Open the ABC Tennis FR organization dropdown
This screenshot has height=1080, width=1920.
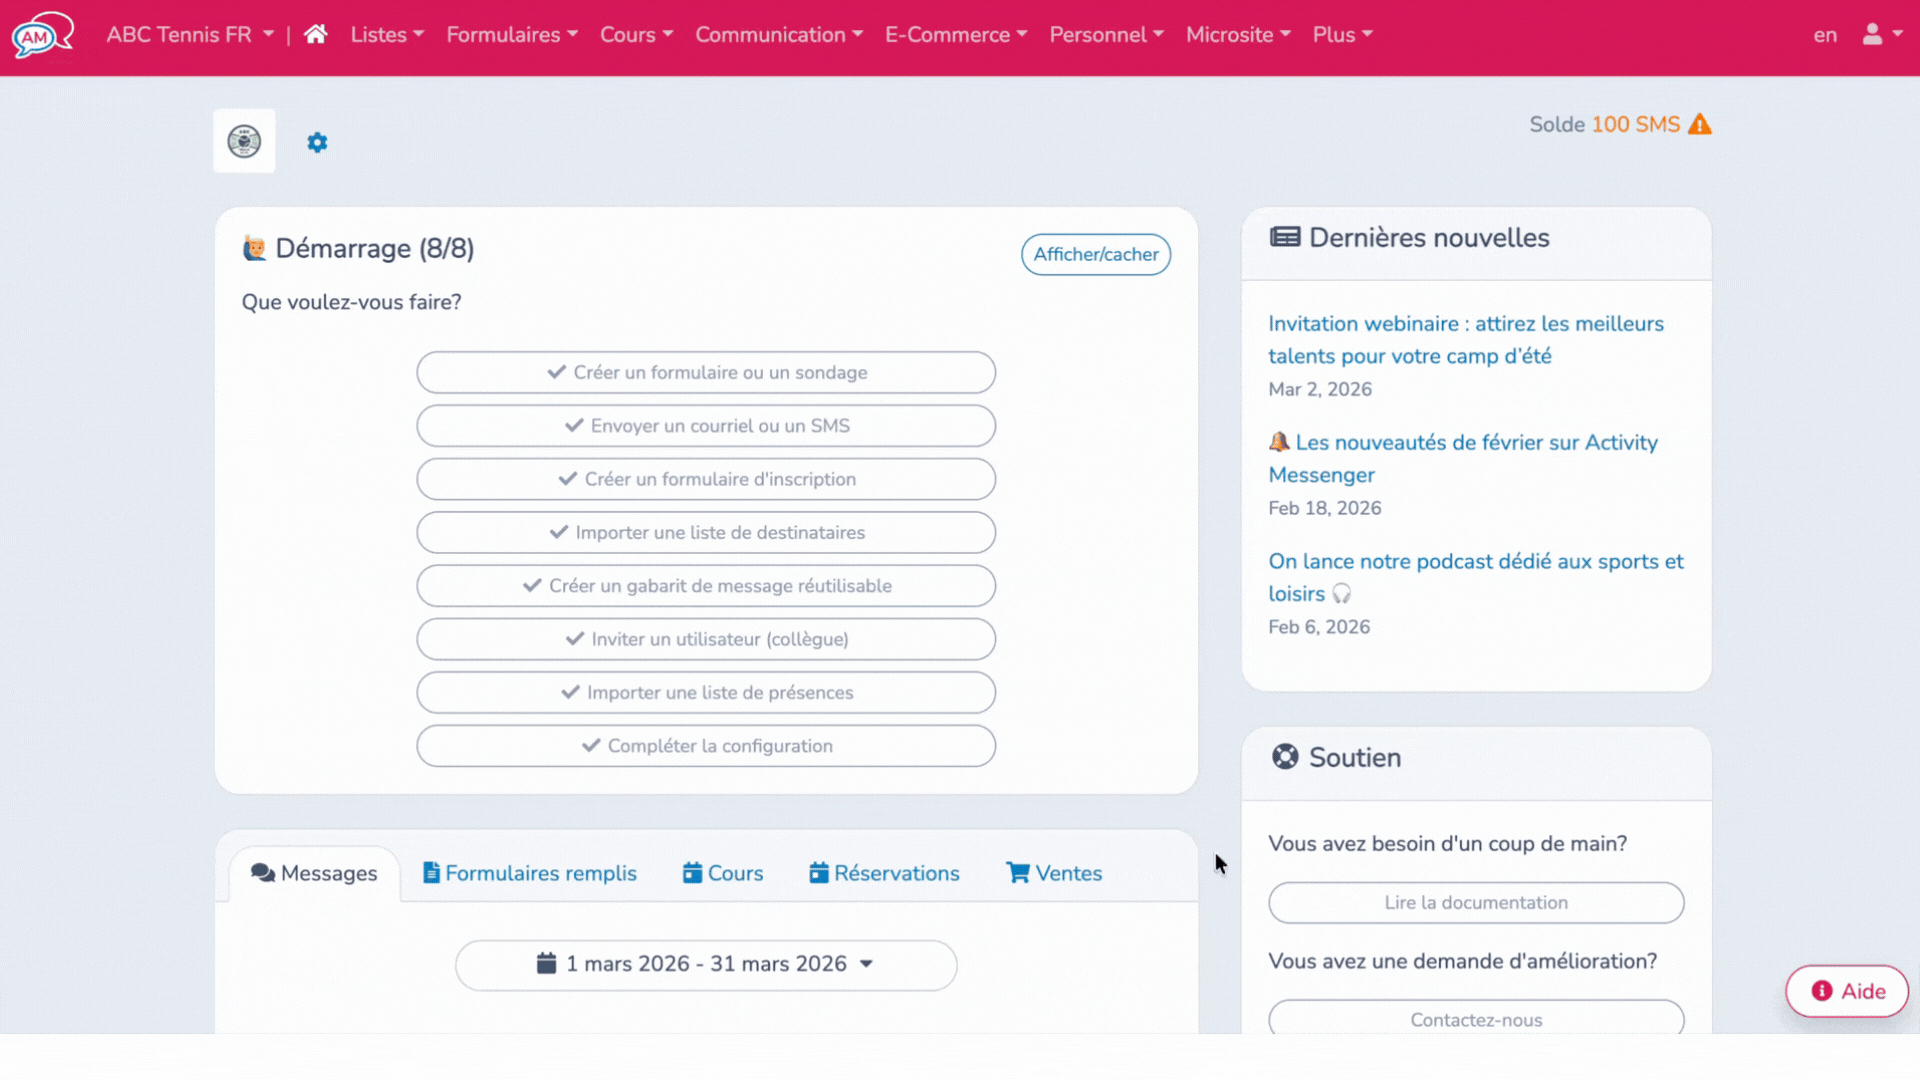(x=189, y=34)
